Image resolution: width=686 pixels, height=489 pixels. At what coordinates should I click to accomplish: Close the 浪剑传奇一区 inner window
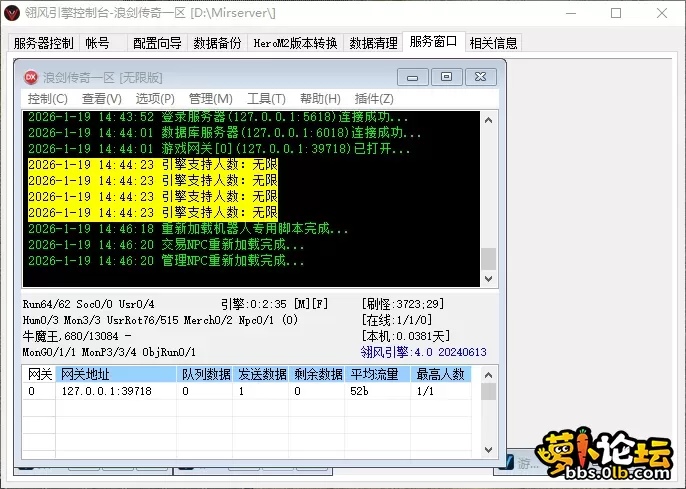(480, 77)
